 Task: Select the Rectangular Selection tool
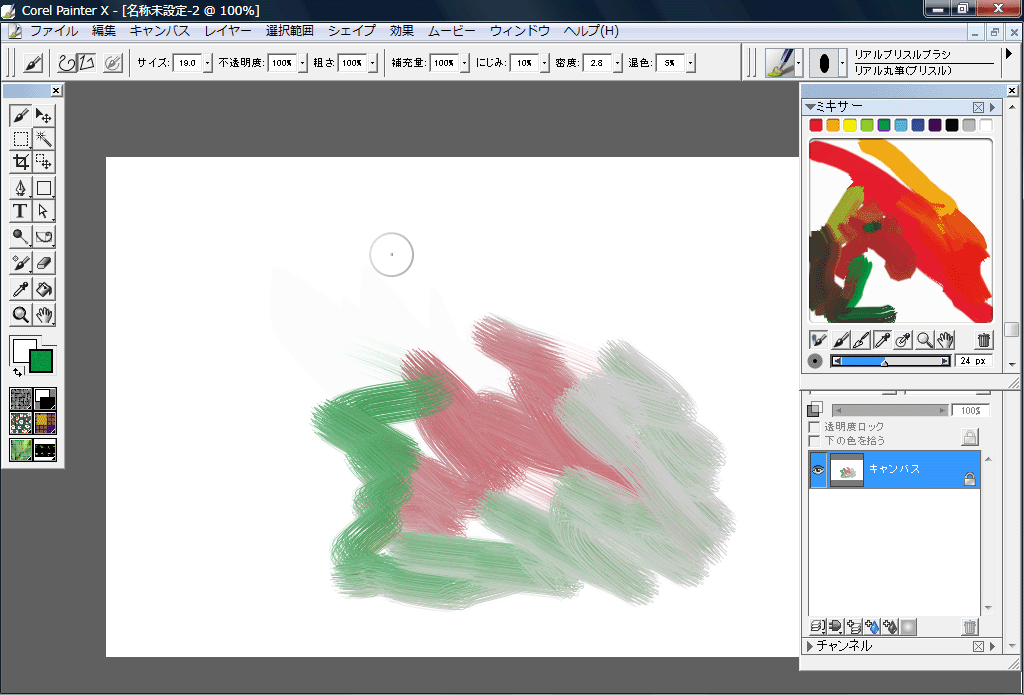(20, 138)
